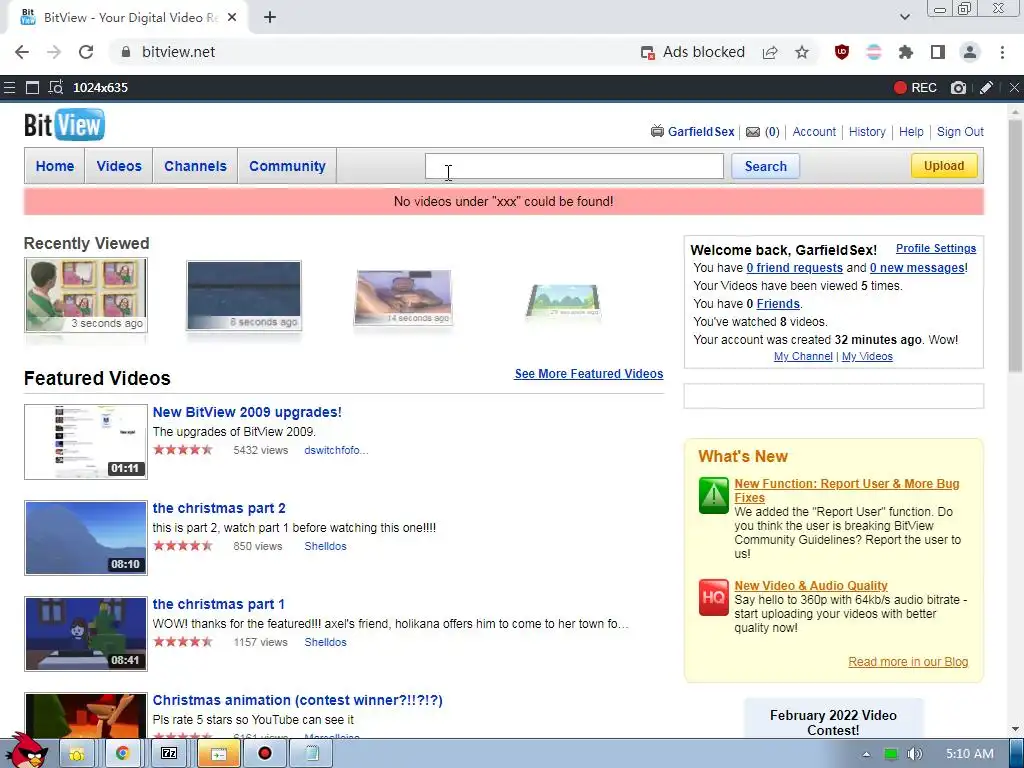This screenshot has width=1024, height=768.
Task: Open My Videos link
Action: [867, 357]
